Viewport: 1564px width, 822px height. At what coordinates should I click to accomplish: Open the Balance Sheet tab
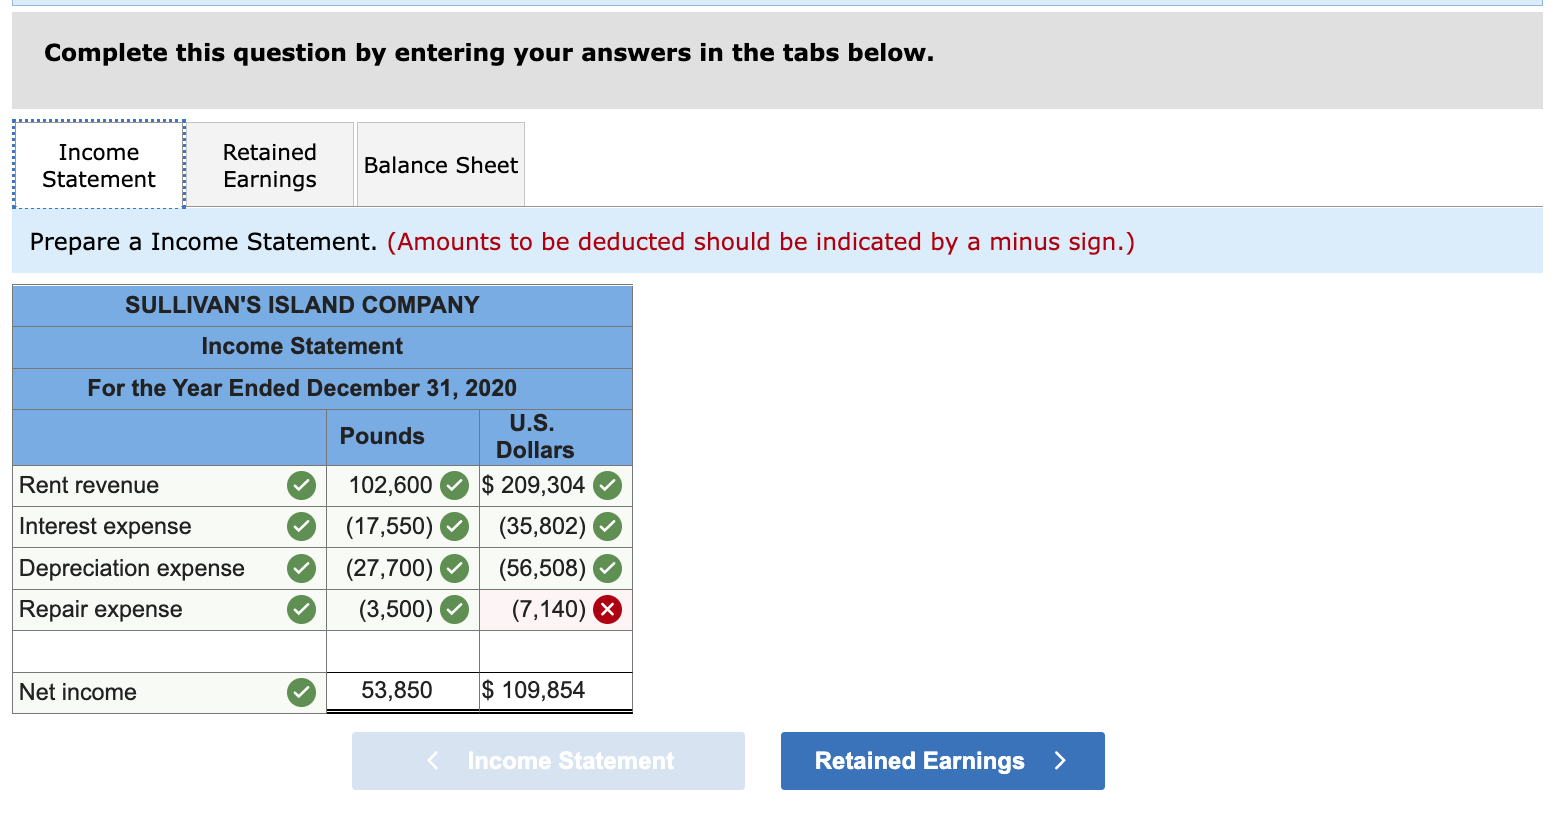tap(440, 164)
